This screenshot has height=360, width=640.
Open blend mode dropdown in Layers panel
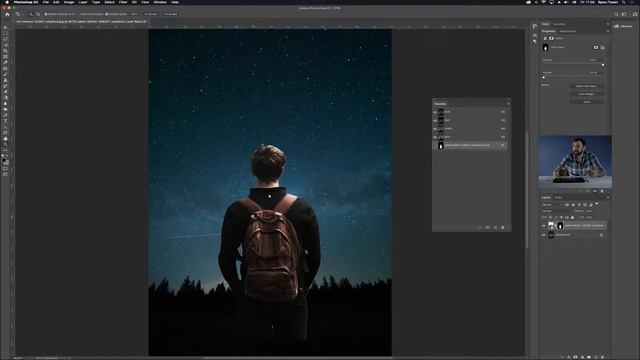click(557, 211)
